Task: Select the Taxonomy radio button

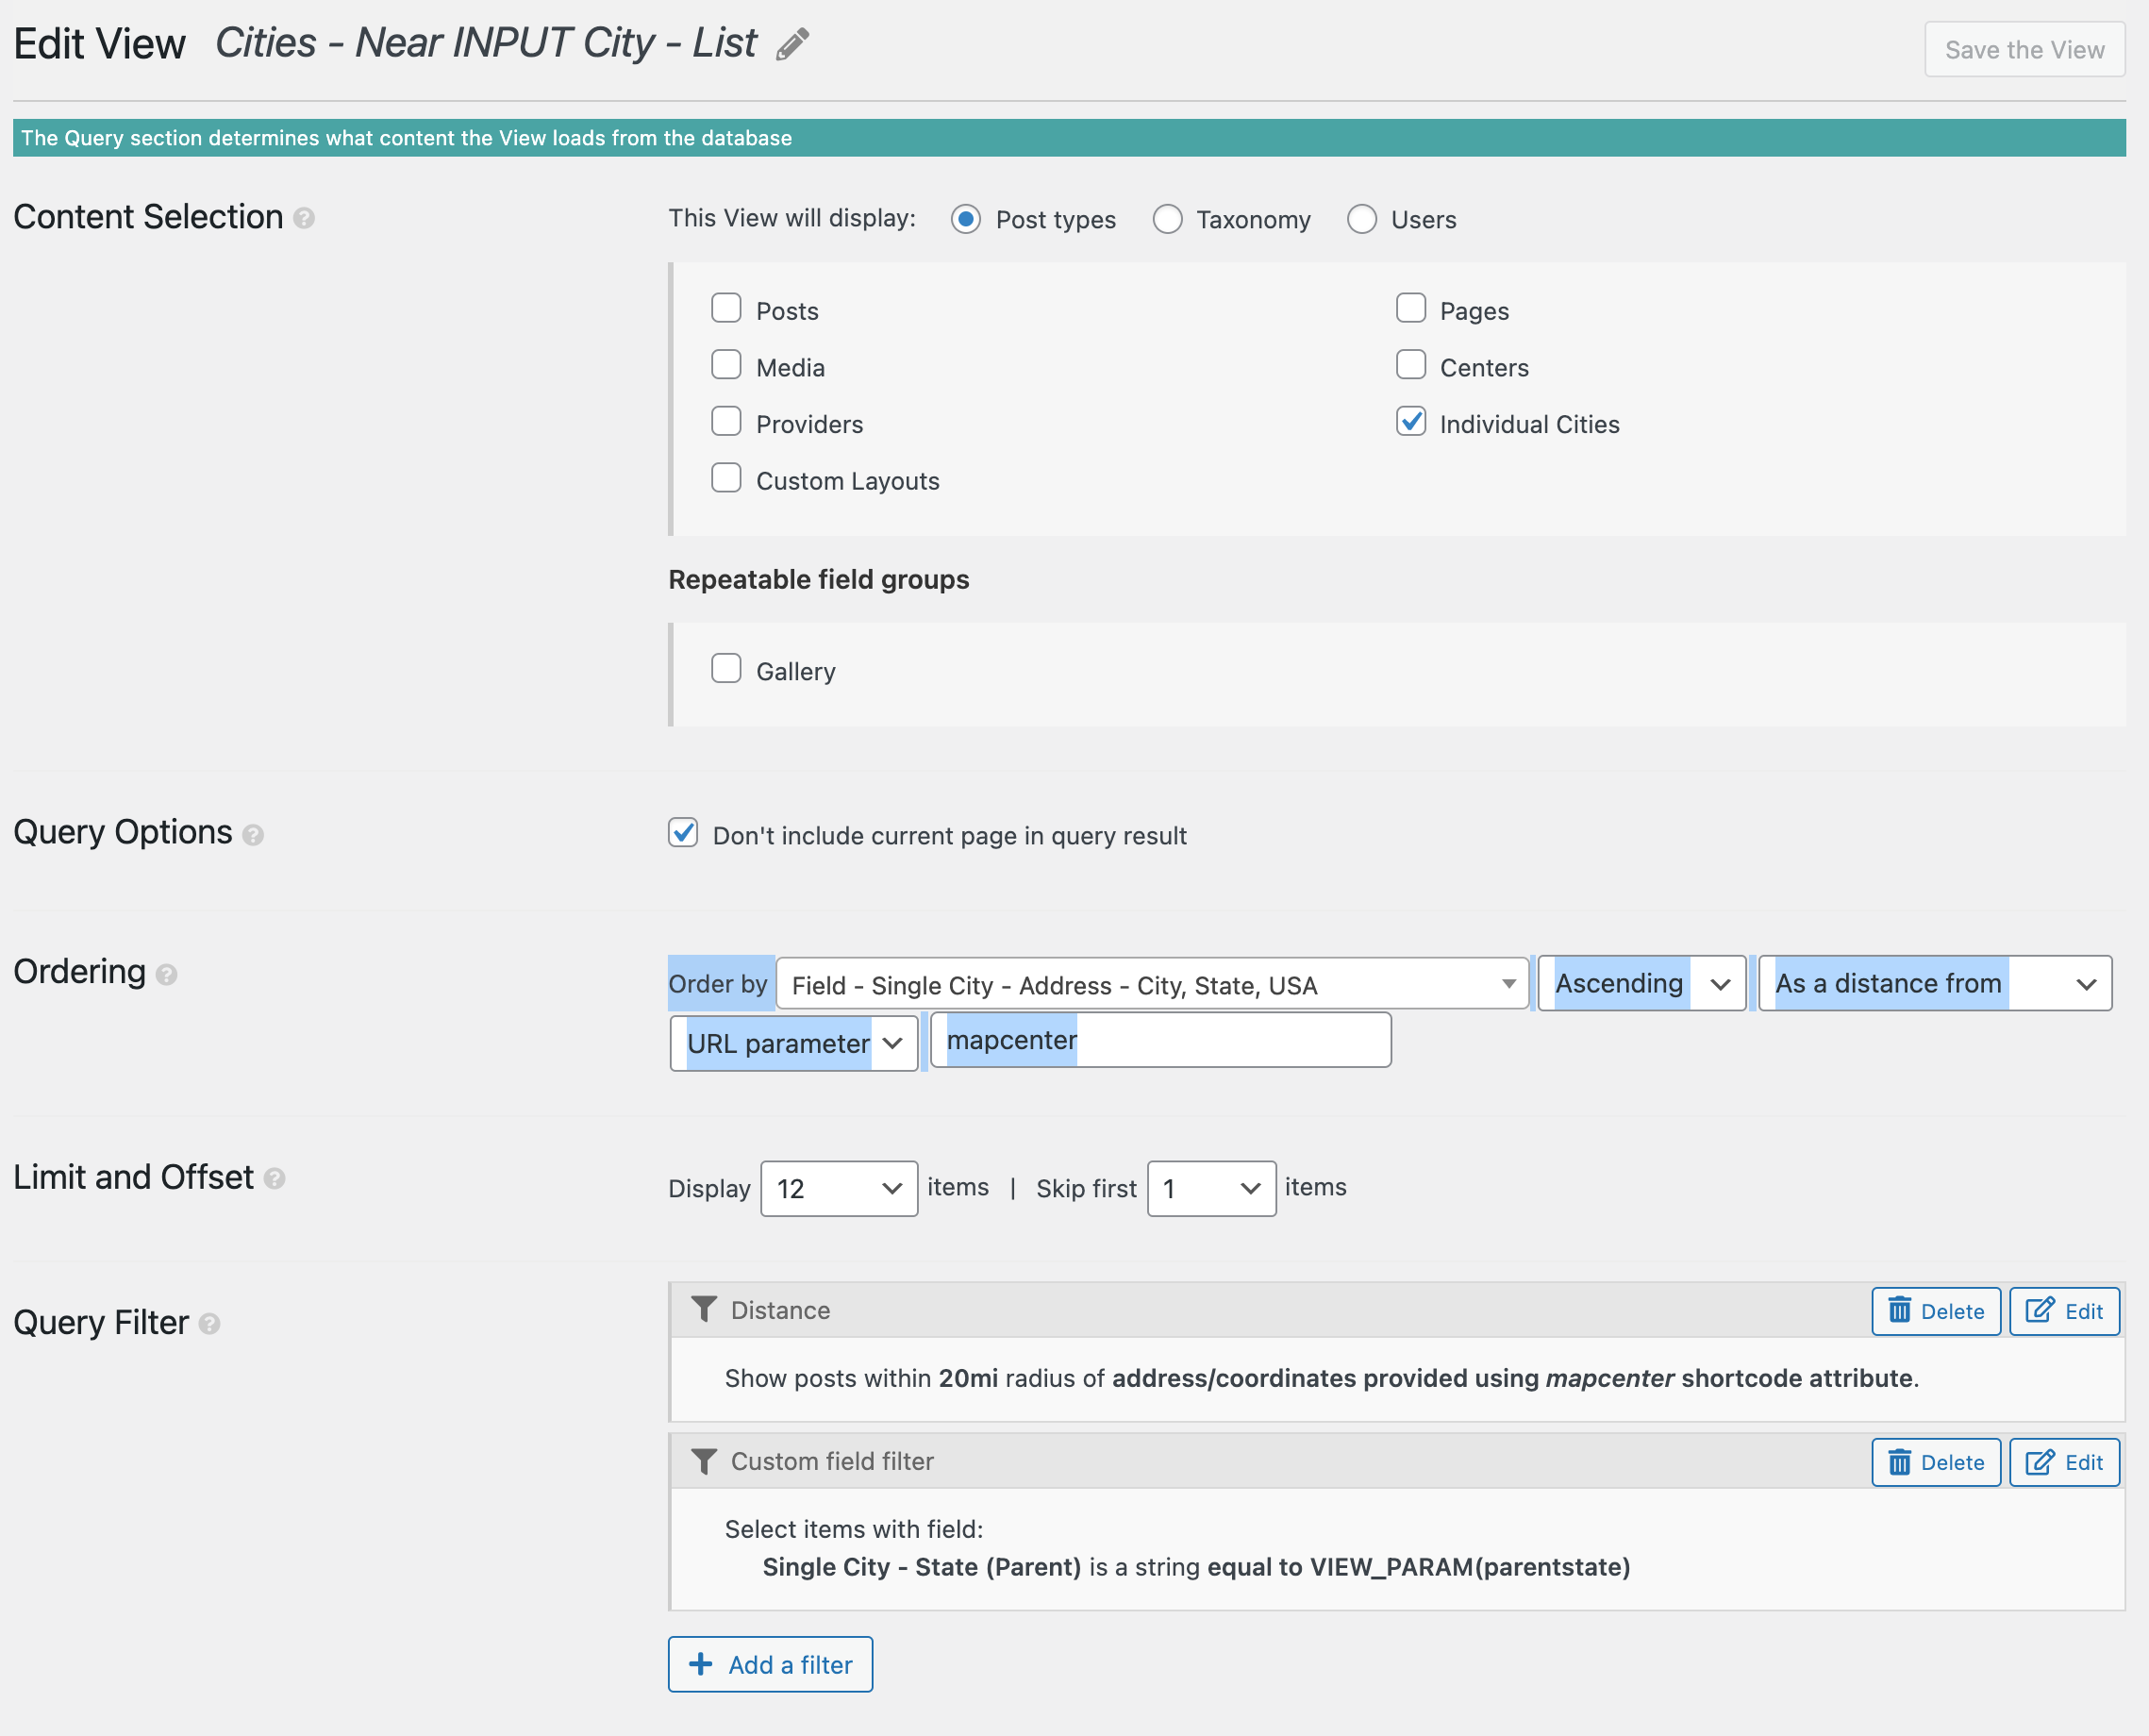Action: (1167, 219)
